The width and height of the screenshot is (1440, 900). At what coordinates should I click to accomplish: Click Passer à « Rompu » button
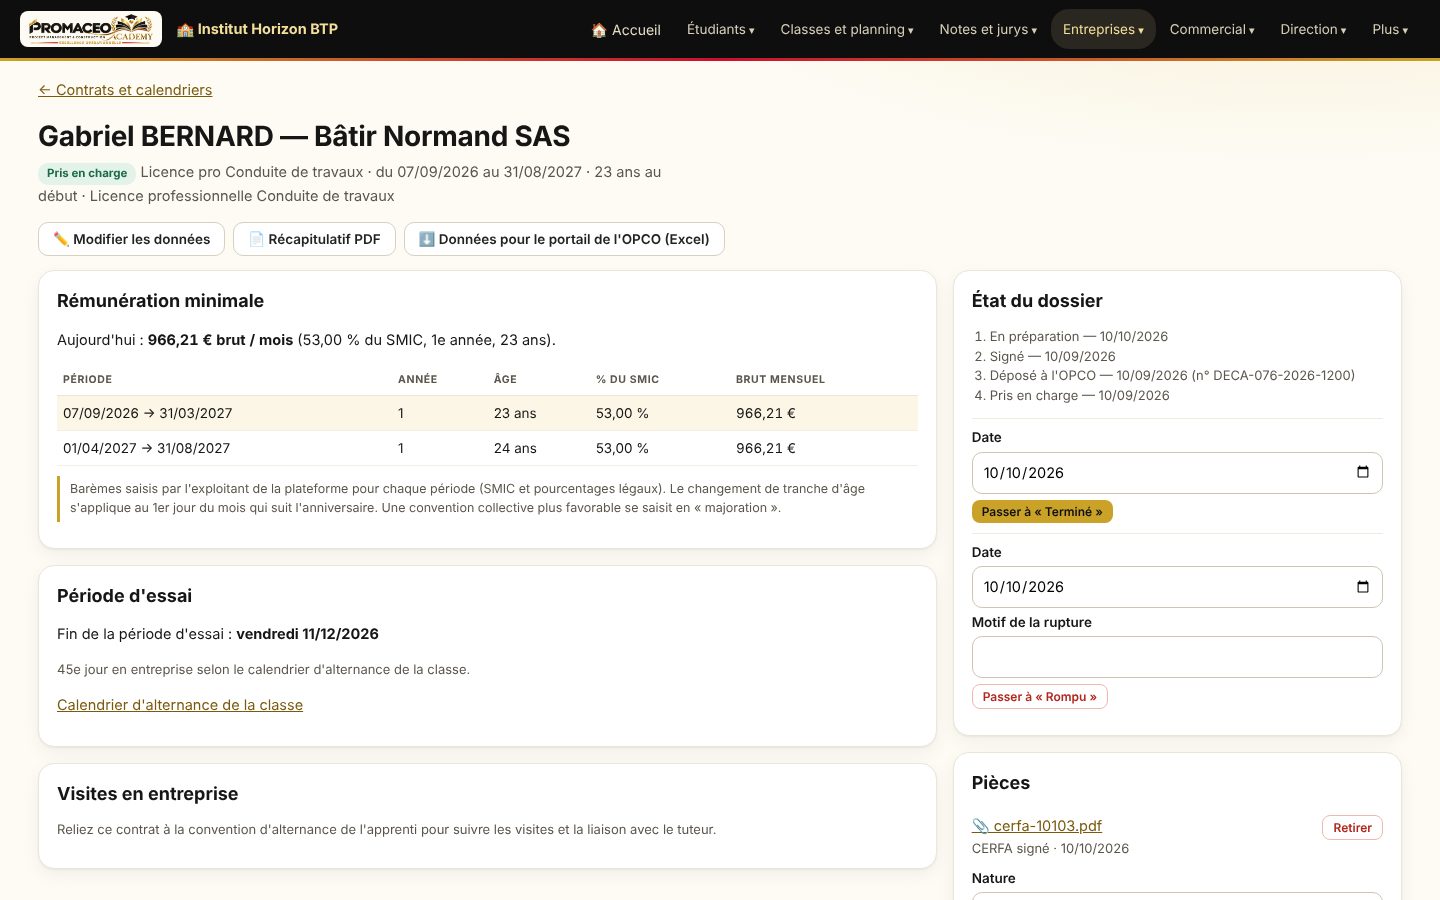1040,697
